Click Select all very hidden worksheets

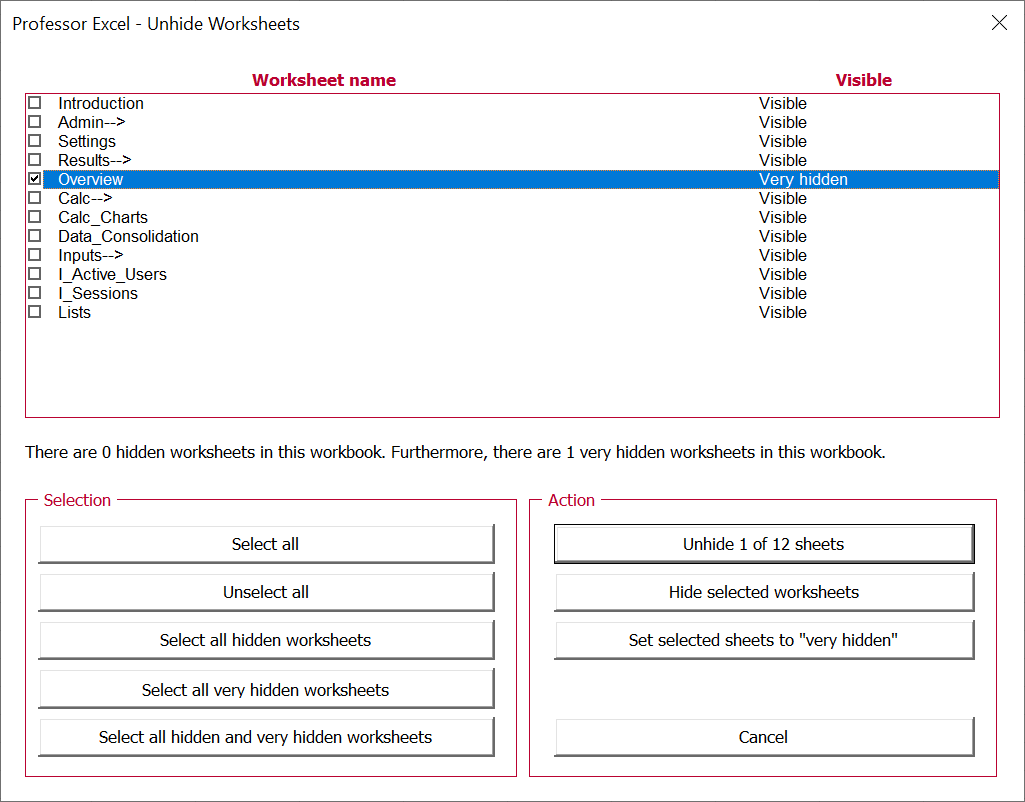pos(265,689)
